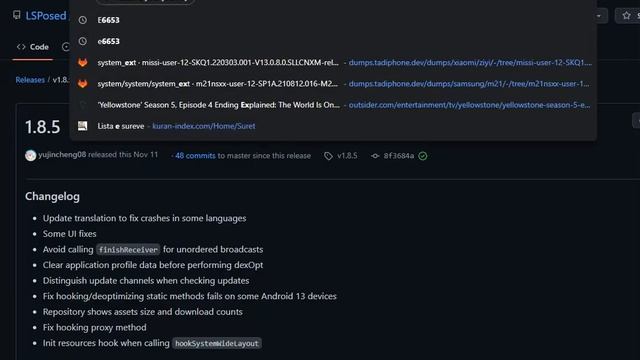
Task: Click the green verified check icon
Action: tap(423, 156)
